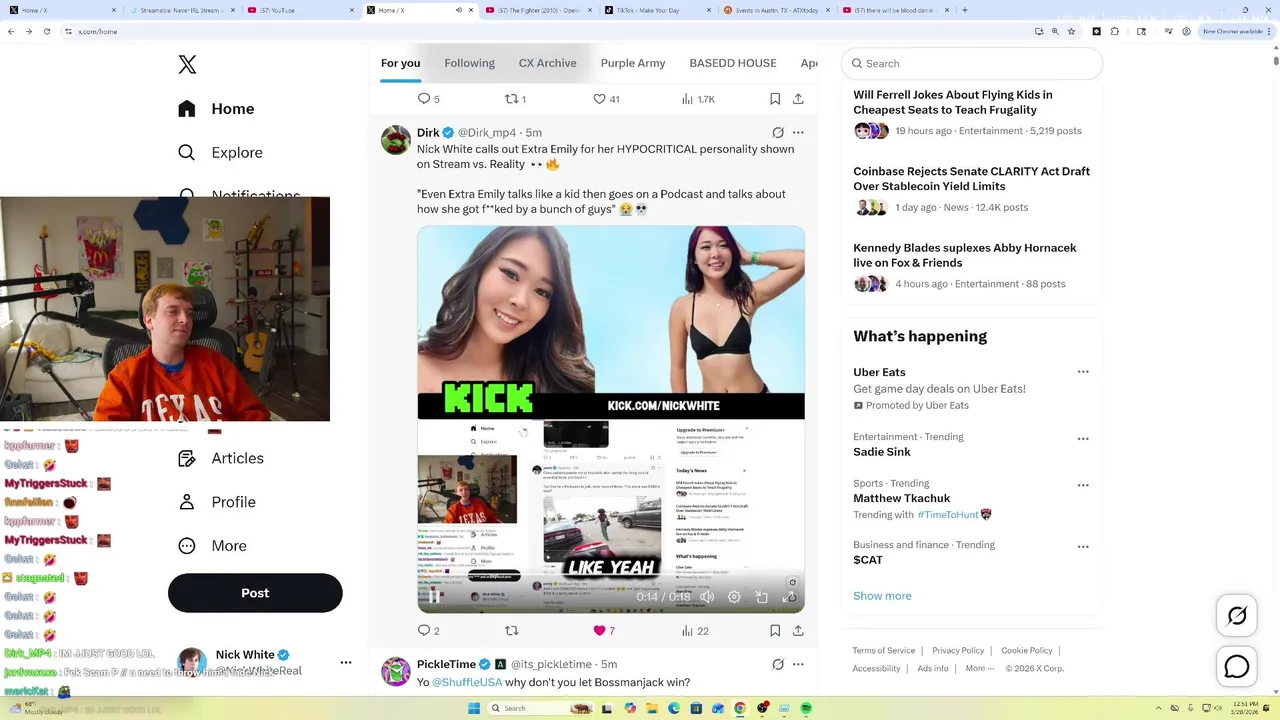
Task: Open Grok action on PickleTime's post
Action: [x=778, y=664]
